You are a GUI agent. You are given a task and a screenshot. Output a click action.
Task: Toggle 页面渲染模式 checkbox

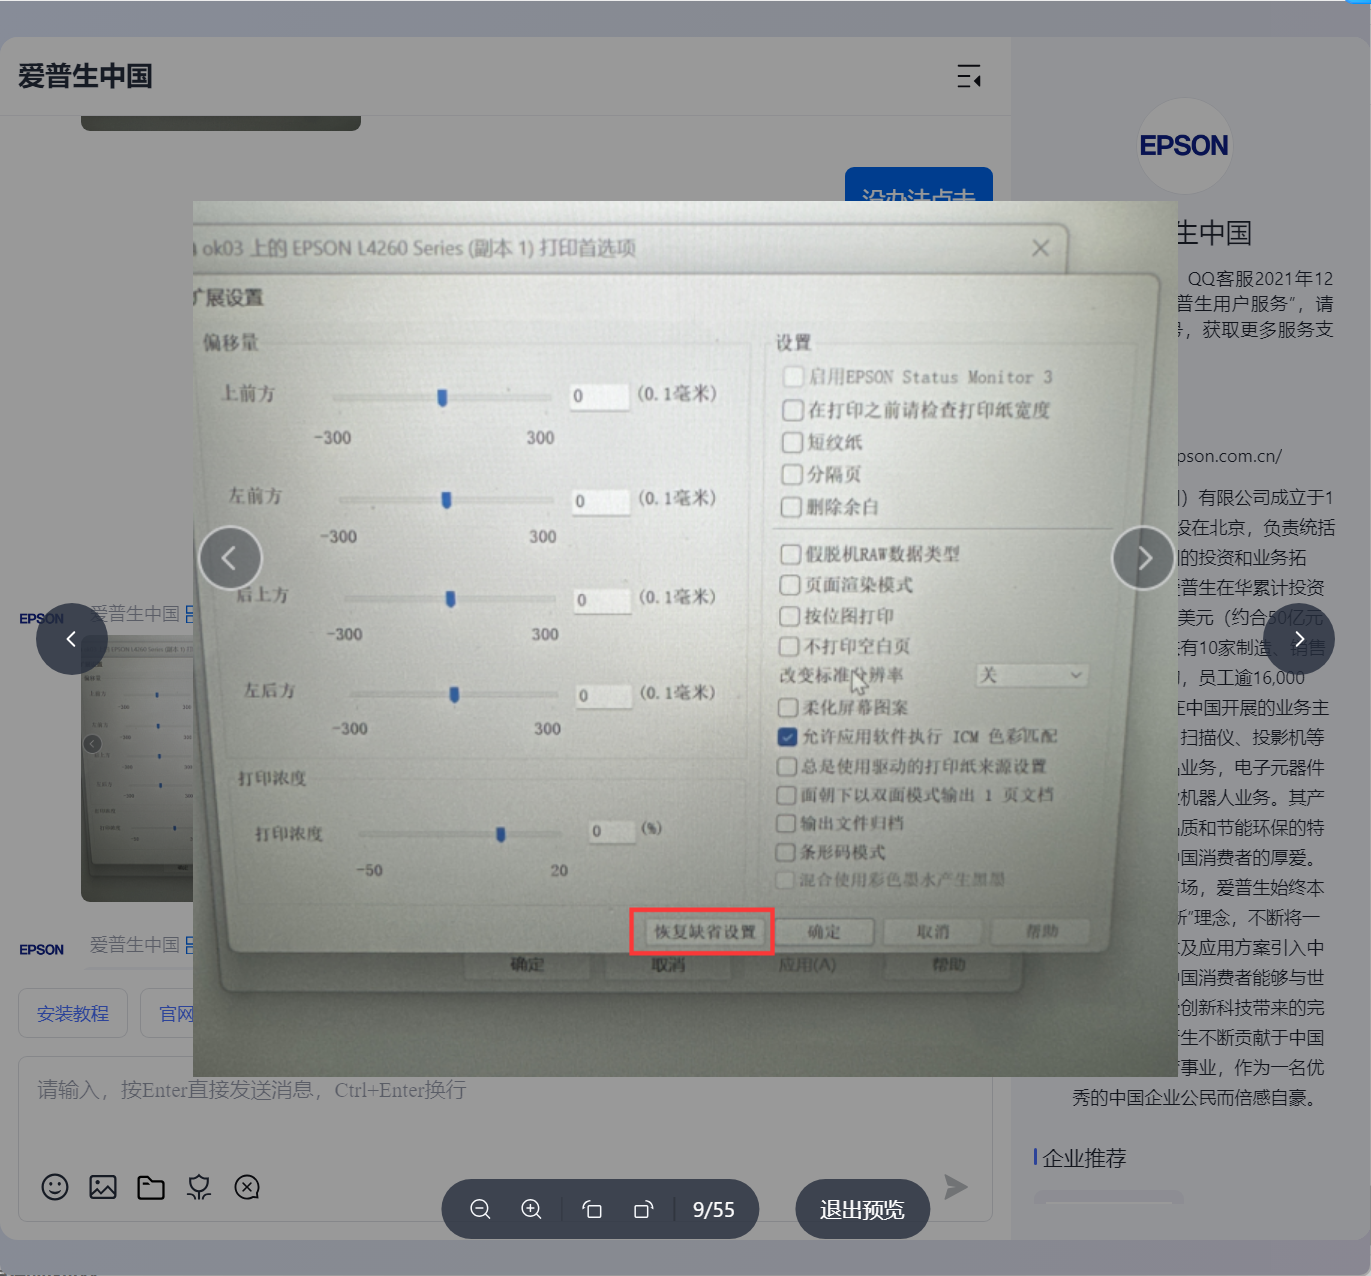coord(790,585)
